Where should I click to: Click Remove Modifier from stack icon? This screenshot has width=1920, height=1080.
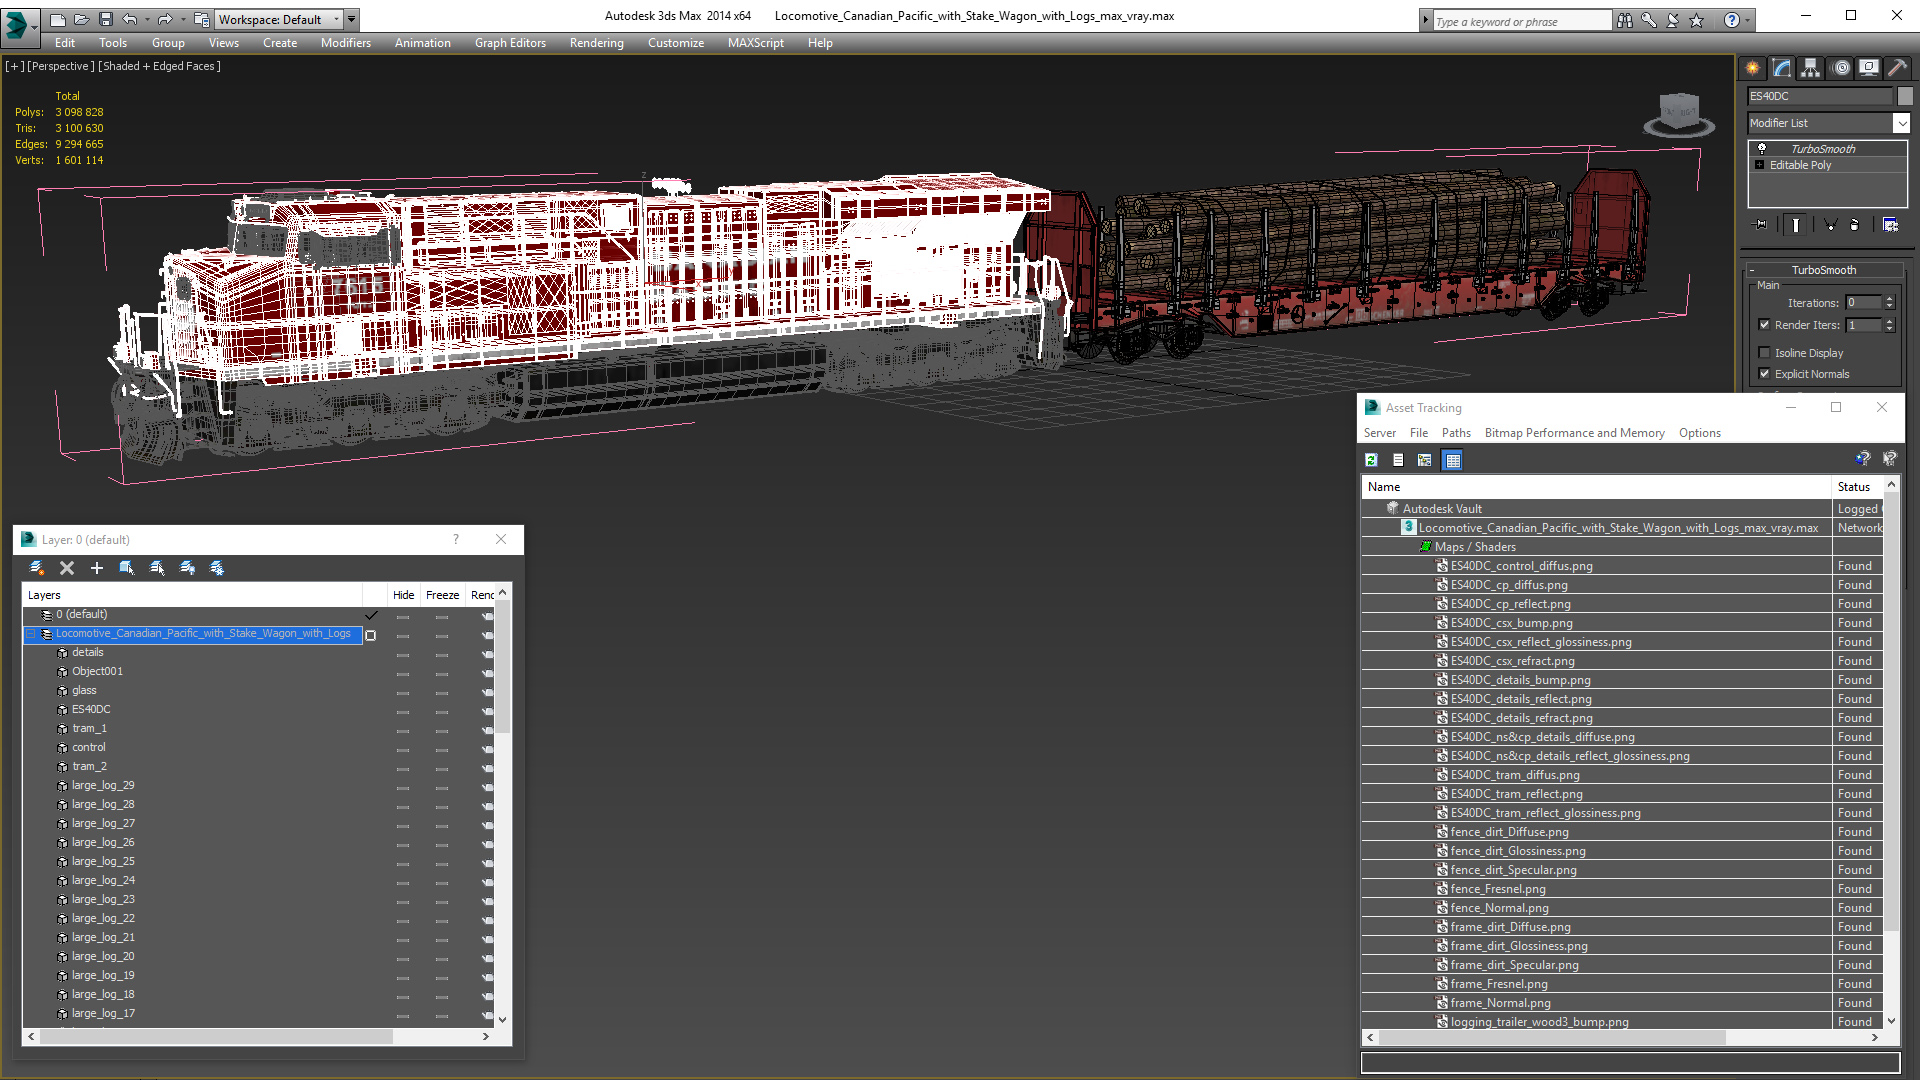tap(1855, 225)
